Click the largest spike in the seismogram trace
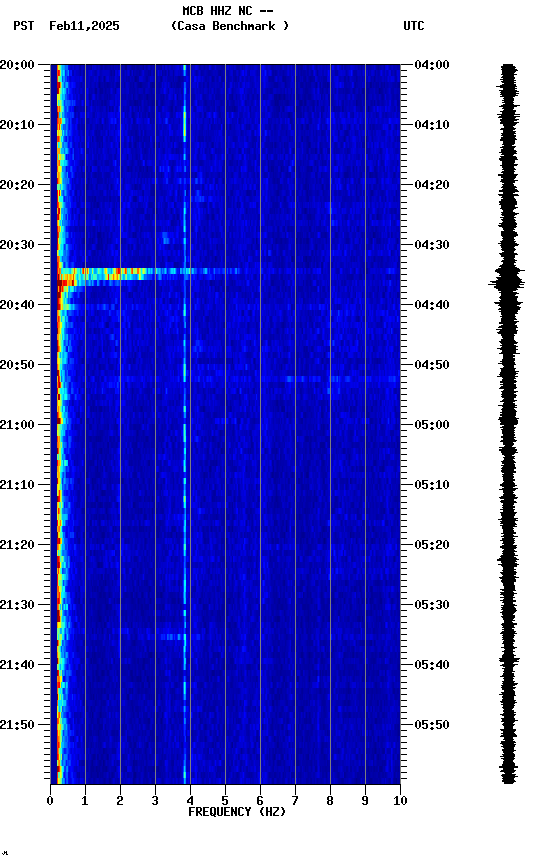 click(507, 284)
